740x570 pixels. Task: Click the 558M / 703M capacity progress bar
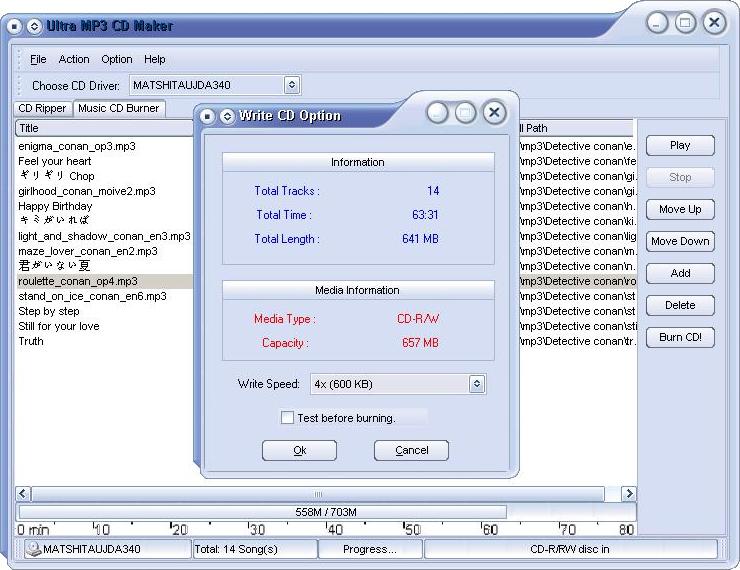pyautogui.click(x=326, y=512)
